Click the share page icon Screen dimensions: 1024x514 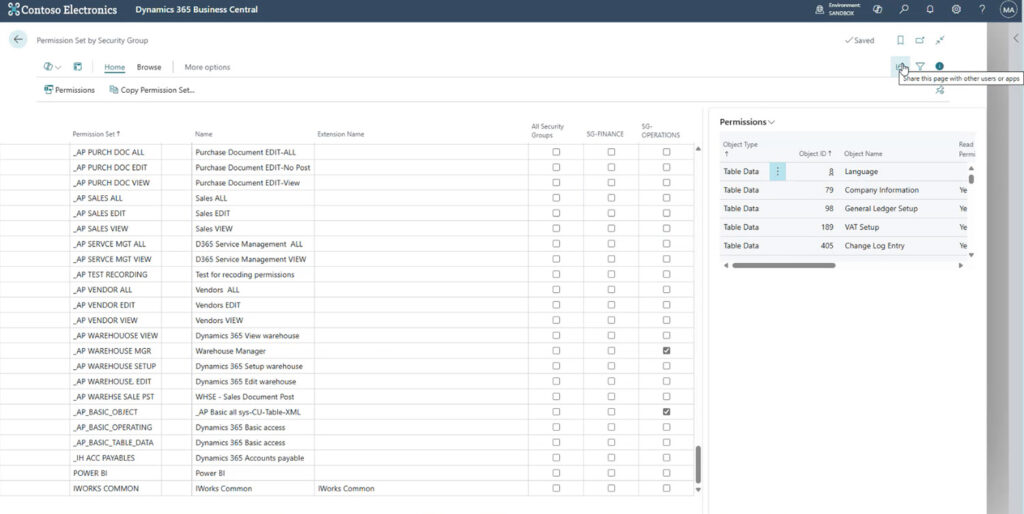[900, 66]
